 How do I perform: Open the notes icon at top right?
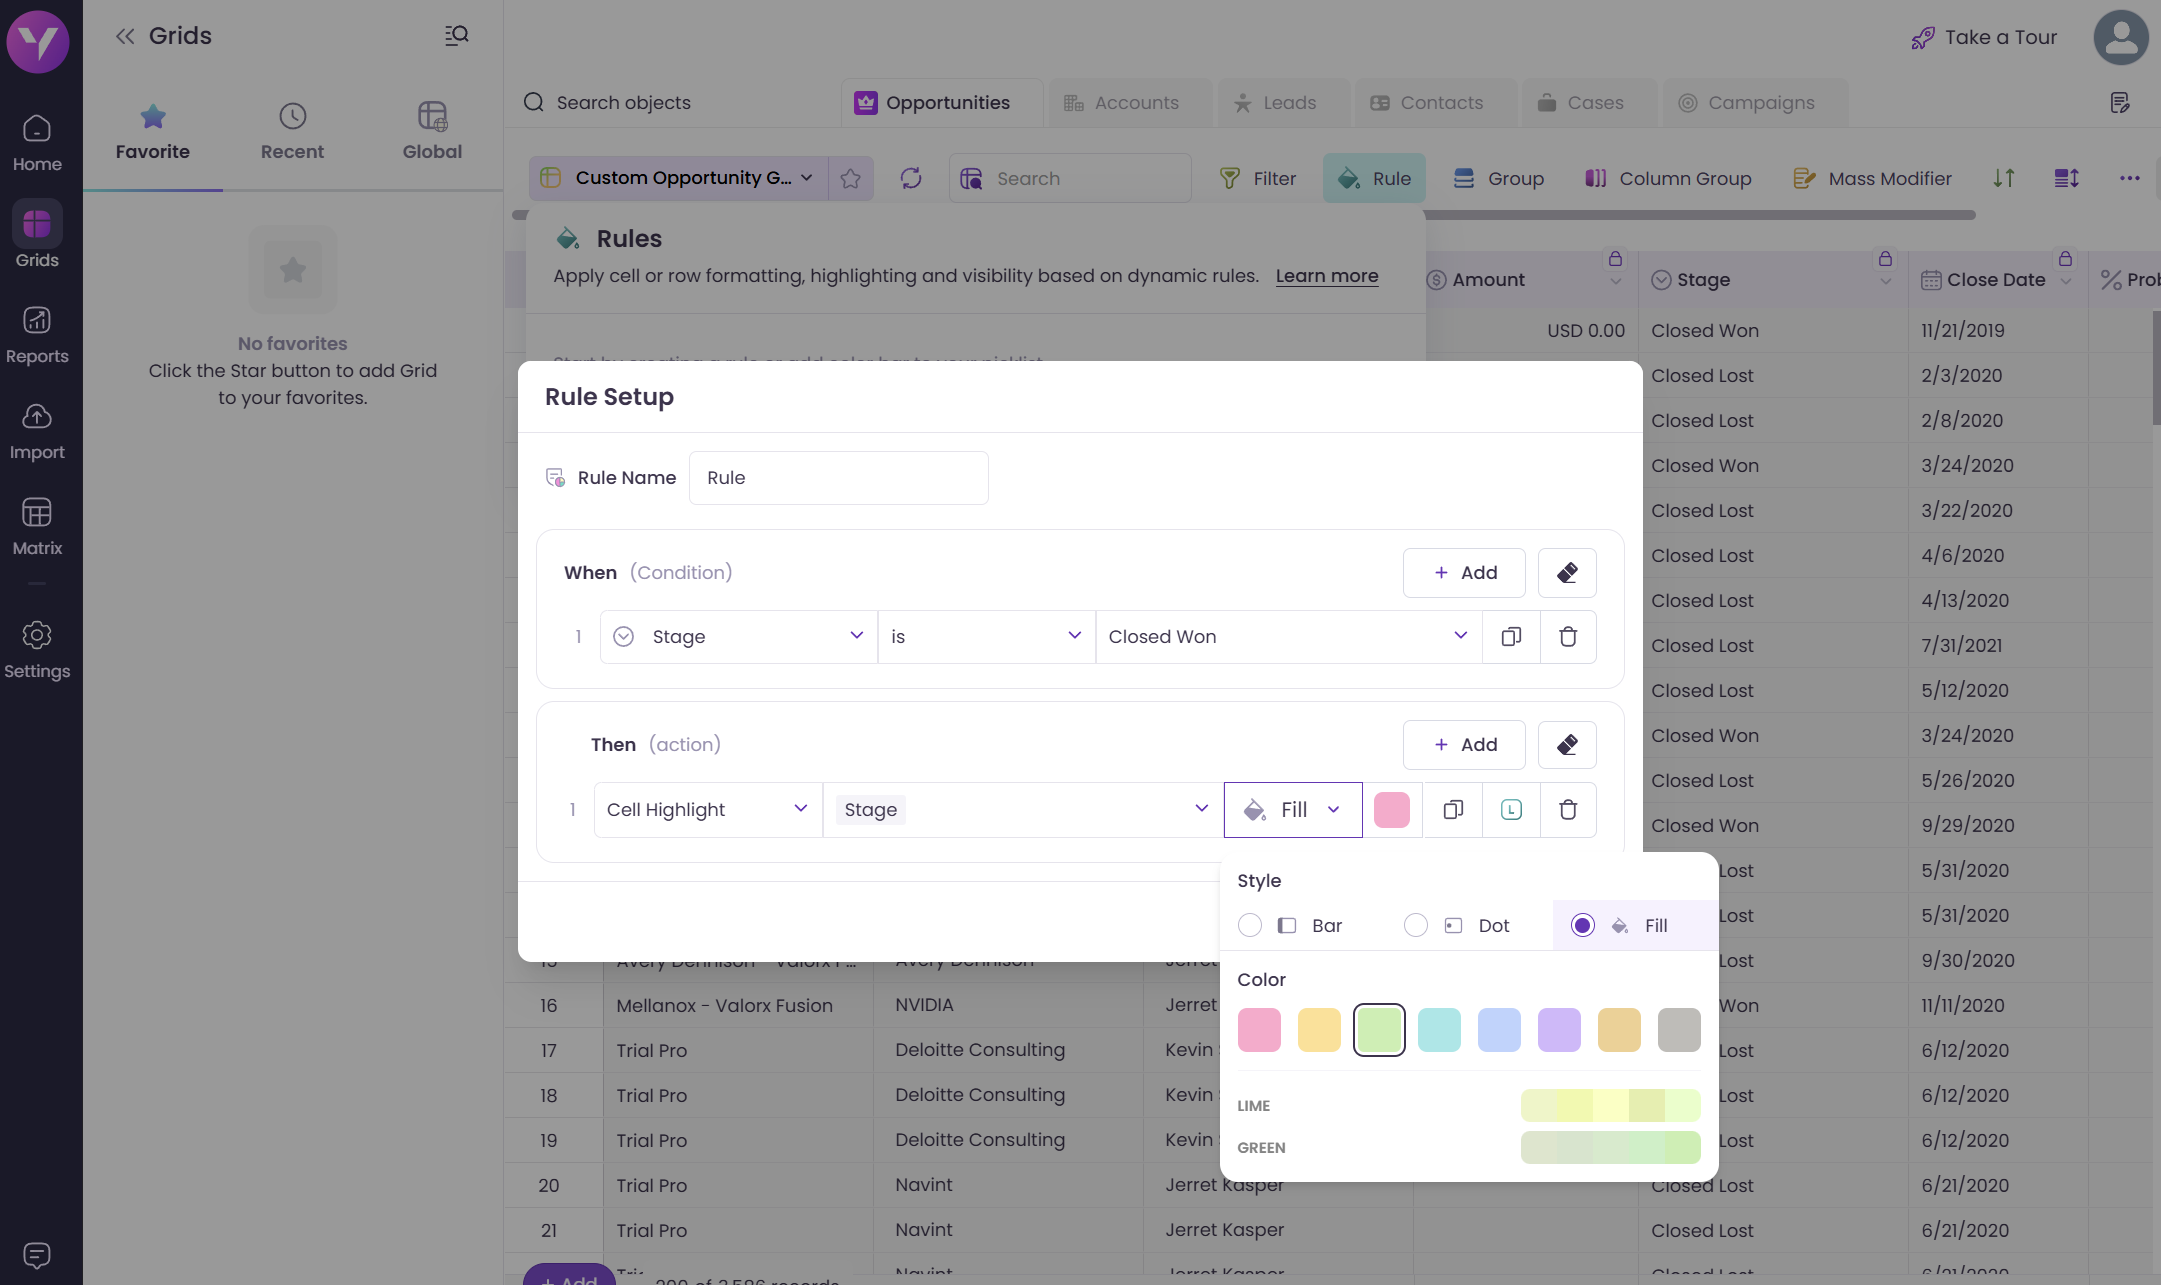2120,102
